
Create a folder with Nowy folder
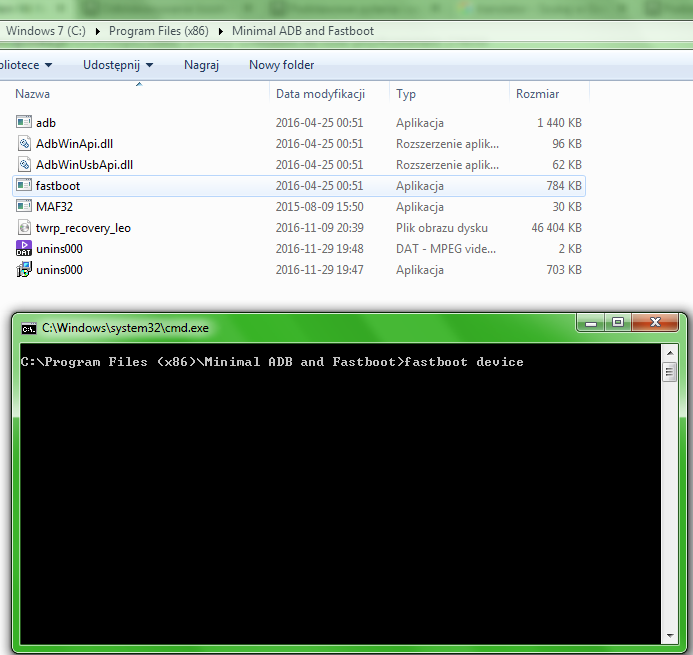pos(281,65)
